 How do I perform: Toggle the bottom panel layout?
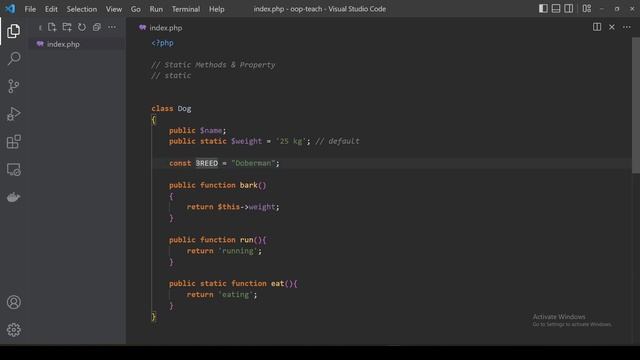(556, 9)
